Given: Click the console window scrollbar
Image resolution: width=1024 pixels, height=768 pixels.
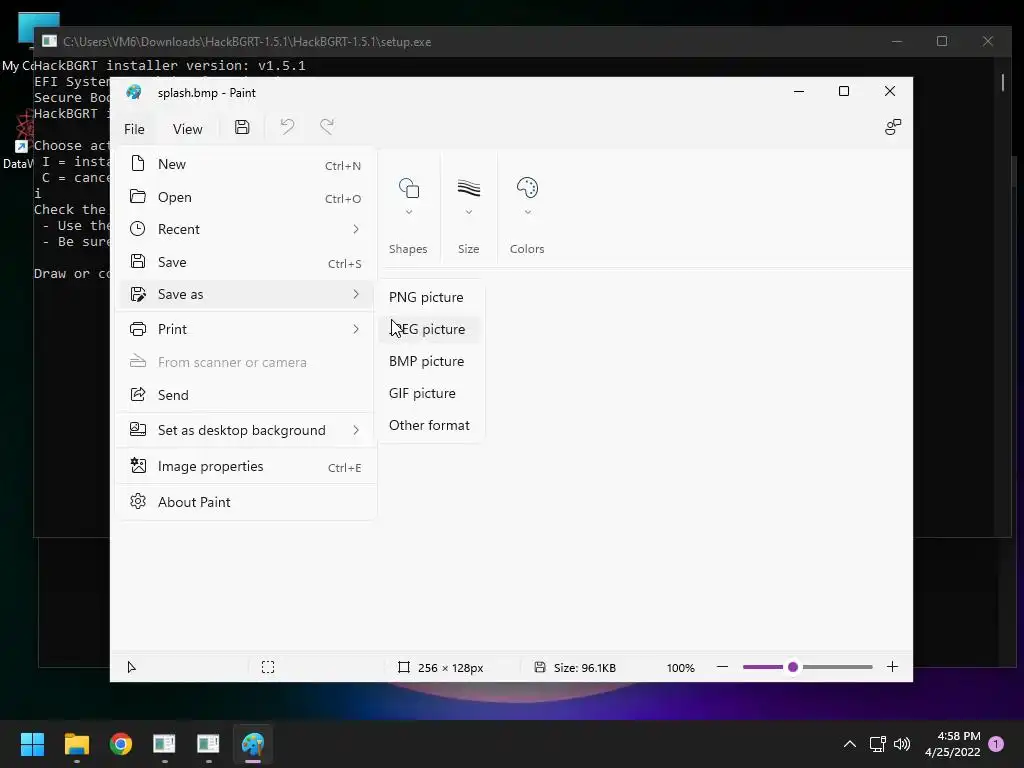Looking at the screenshot, I should [x=1003, y=83].
